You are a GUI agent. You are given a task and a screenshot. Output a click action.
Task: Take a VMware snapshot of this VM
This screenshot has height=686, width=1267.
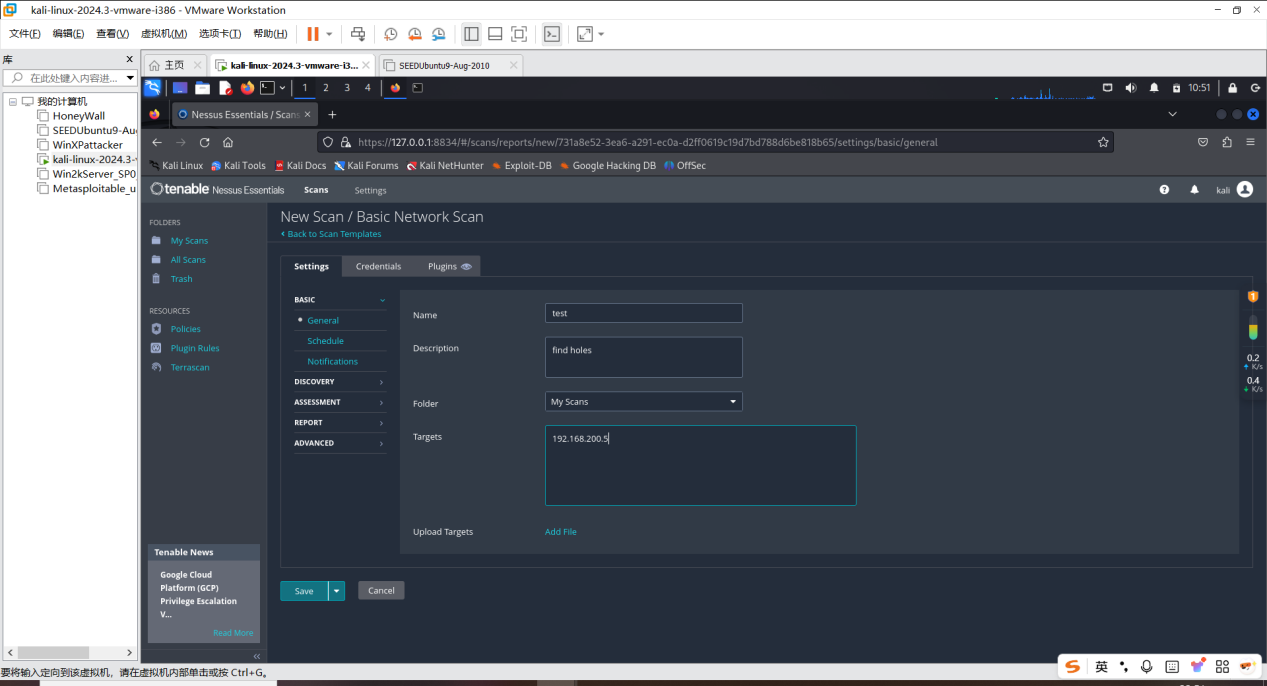point(390,34)
